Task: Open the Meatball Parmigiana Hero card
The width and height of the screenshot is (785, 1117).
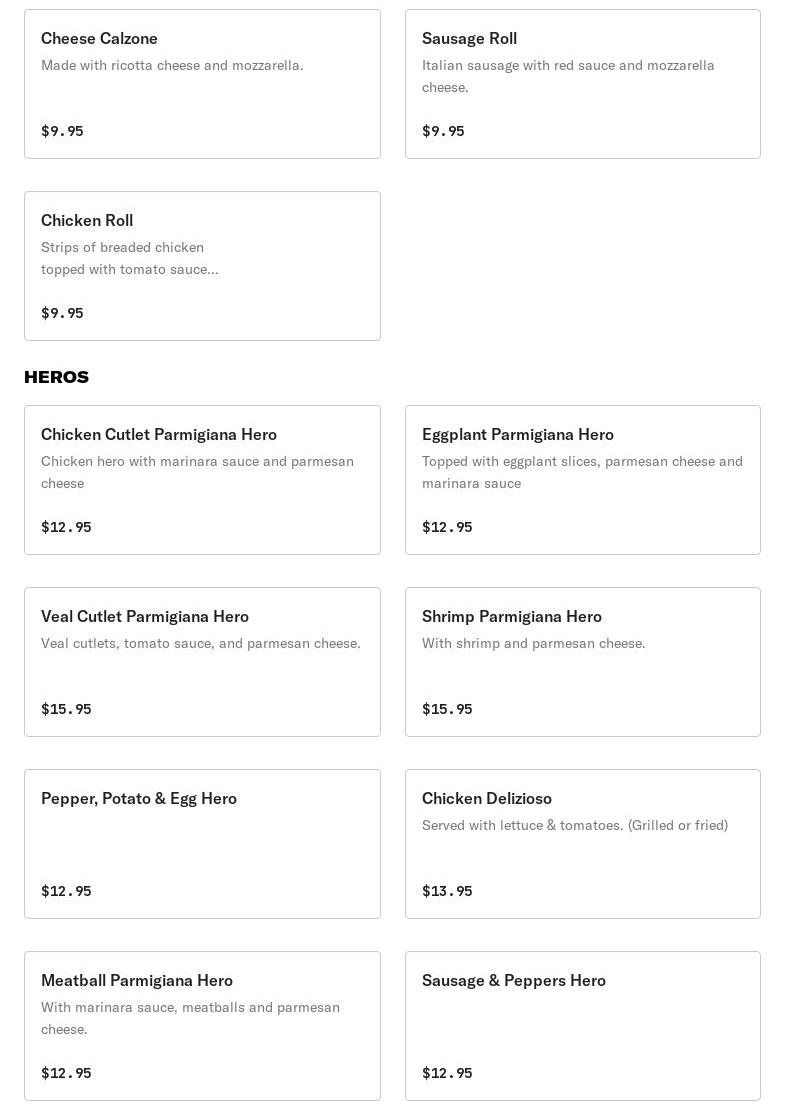Action: (202, 1026)
